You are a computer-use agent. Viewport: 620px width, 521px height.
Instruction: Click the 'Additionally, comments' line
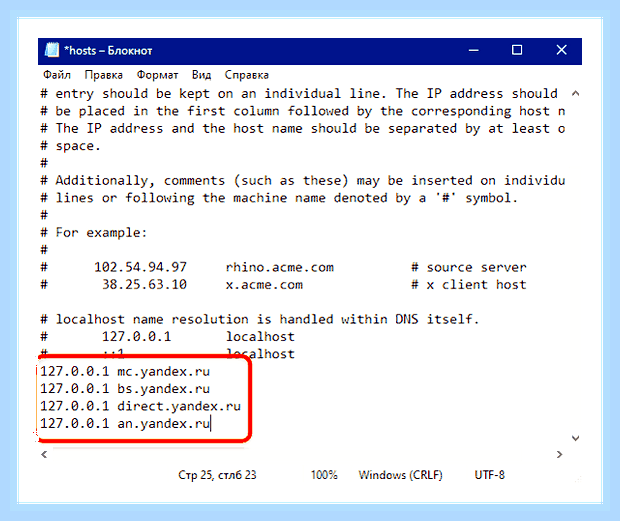coord(302,181)
